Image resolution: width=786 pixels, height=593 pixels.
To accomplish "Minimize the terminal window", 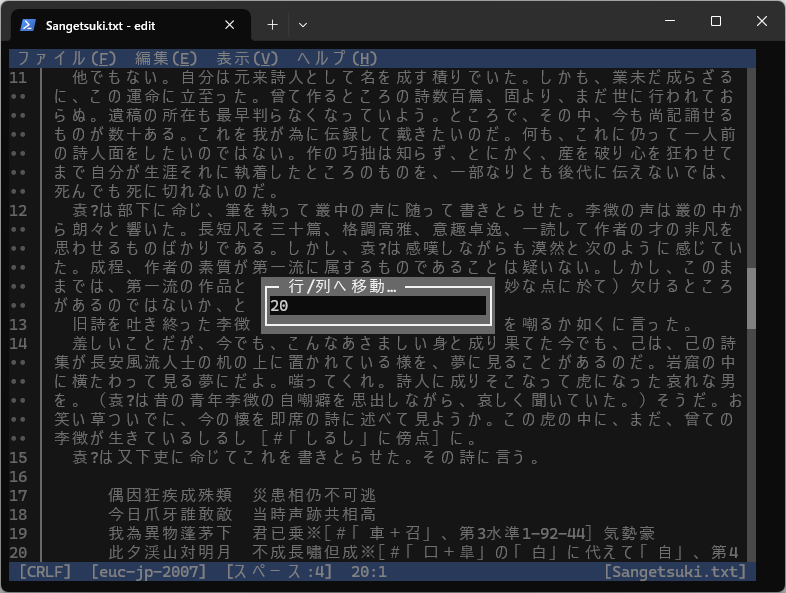I will point(670,21).
